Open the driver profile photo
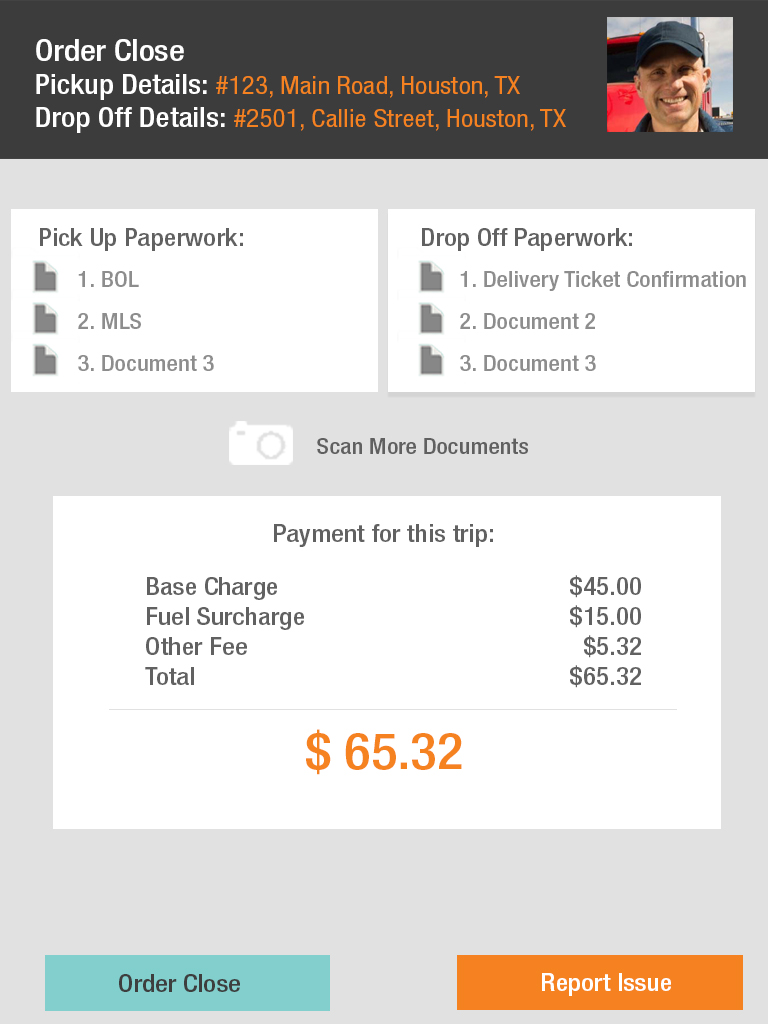The height and width of the screenshot is (1024, 768). tap(669, 74)
